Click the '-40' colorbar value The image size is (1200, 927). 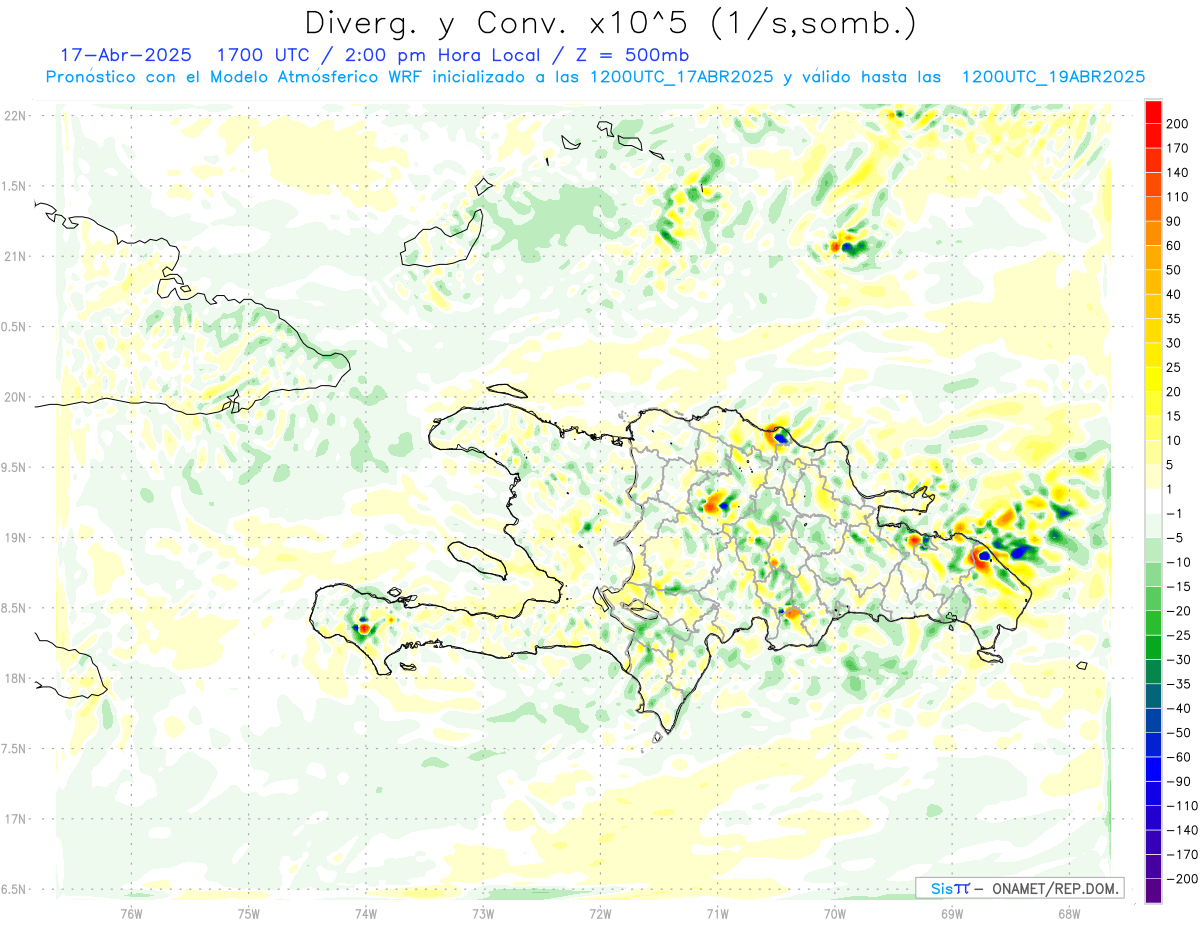[x=1180, y=709]
